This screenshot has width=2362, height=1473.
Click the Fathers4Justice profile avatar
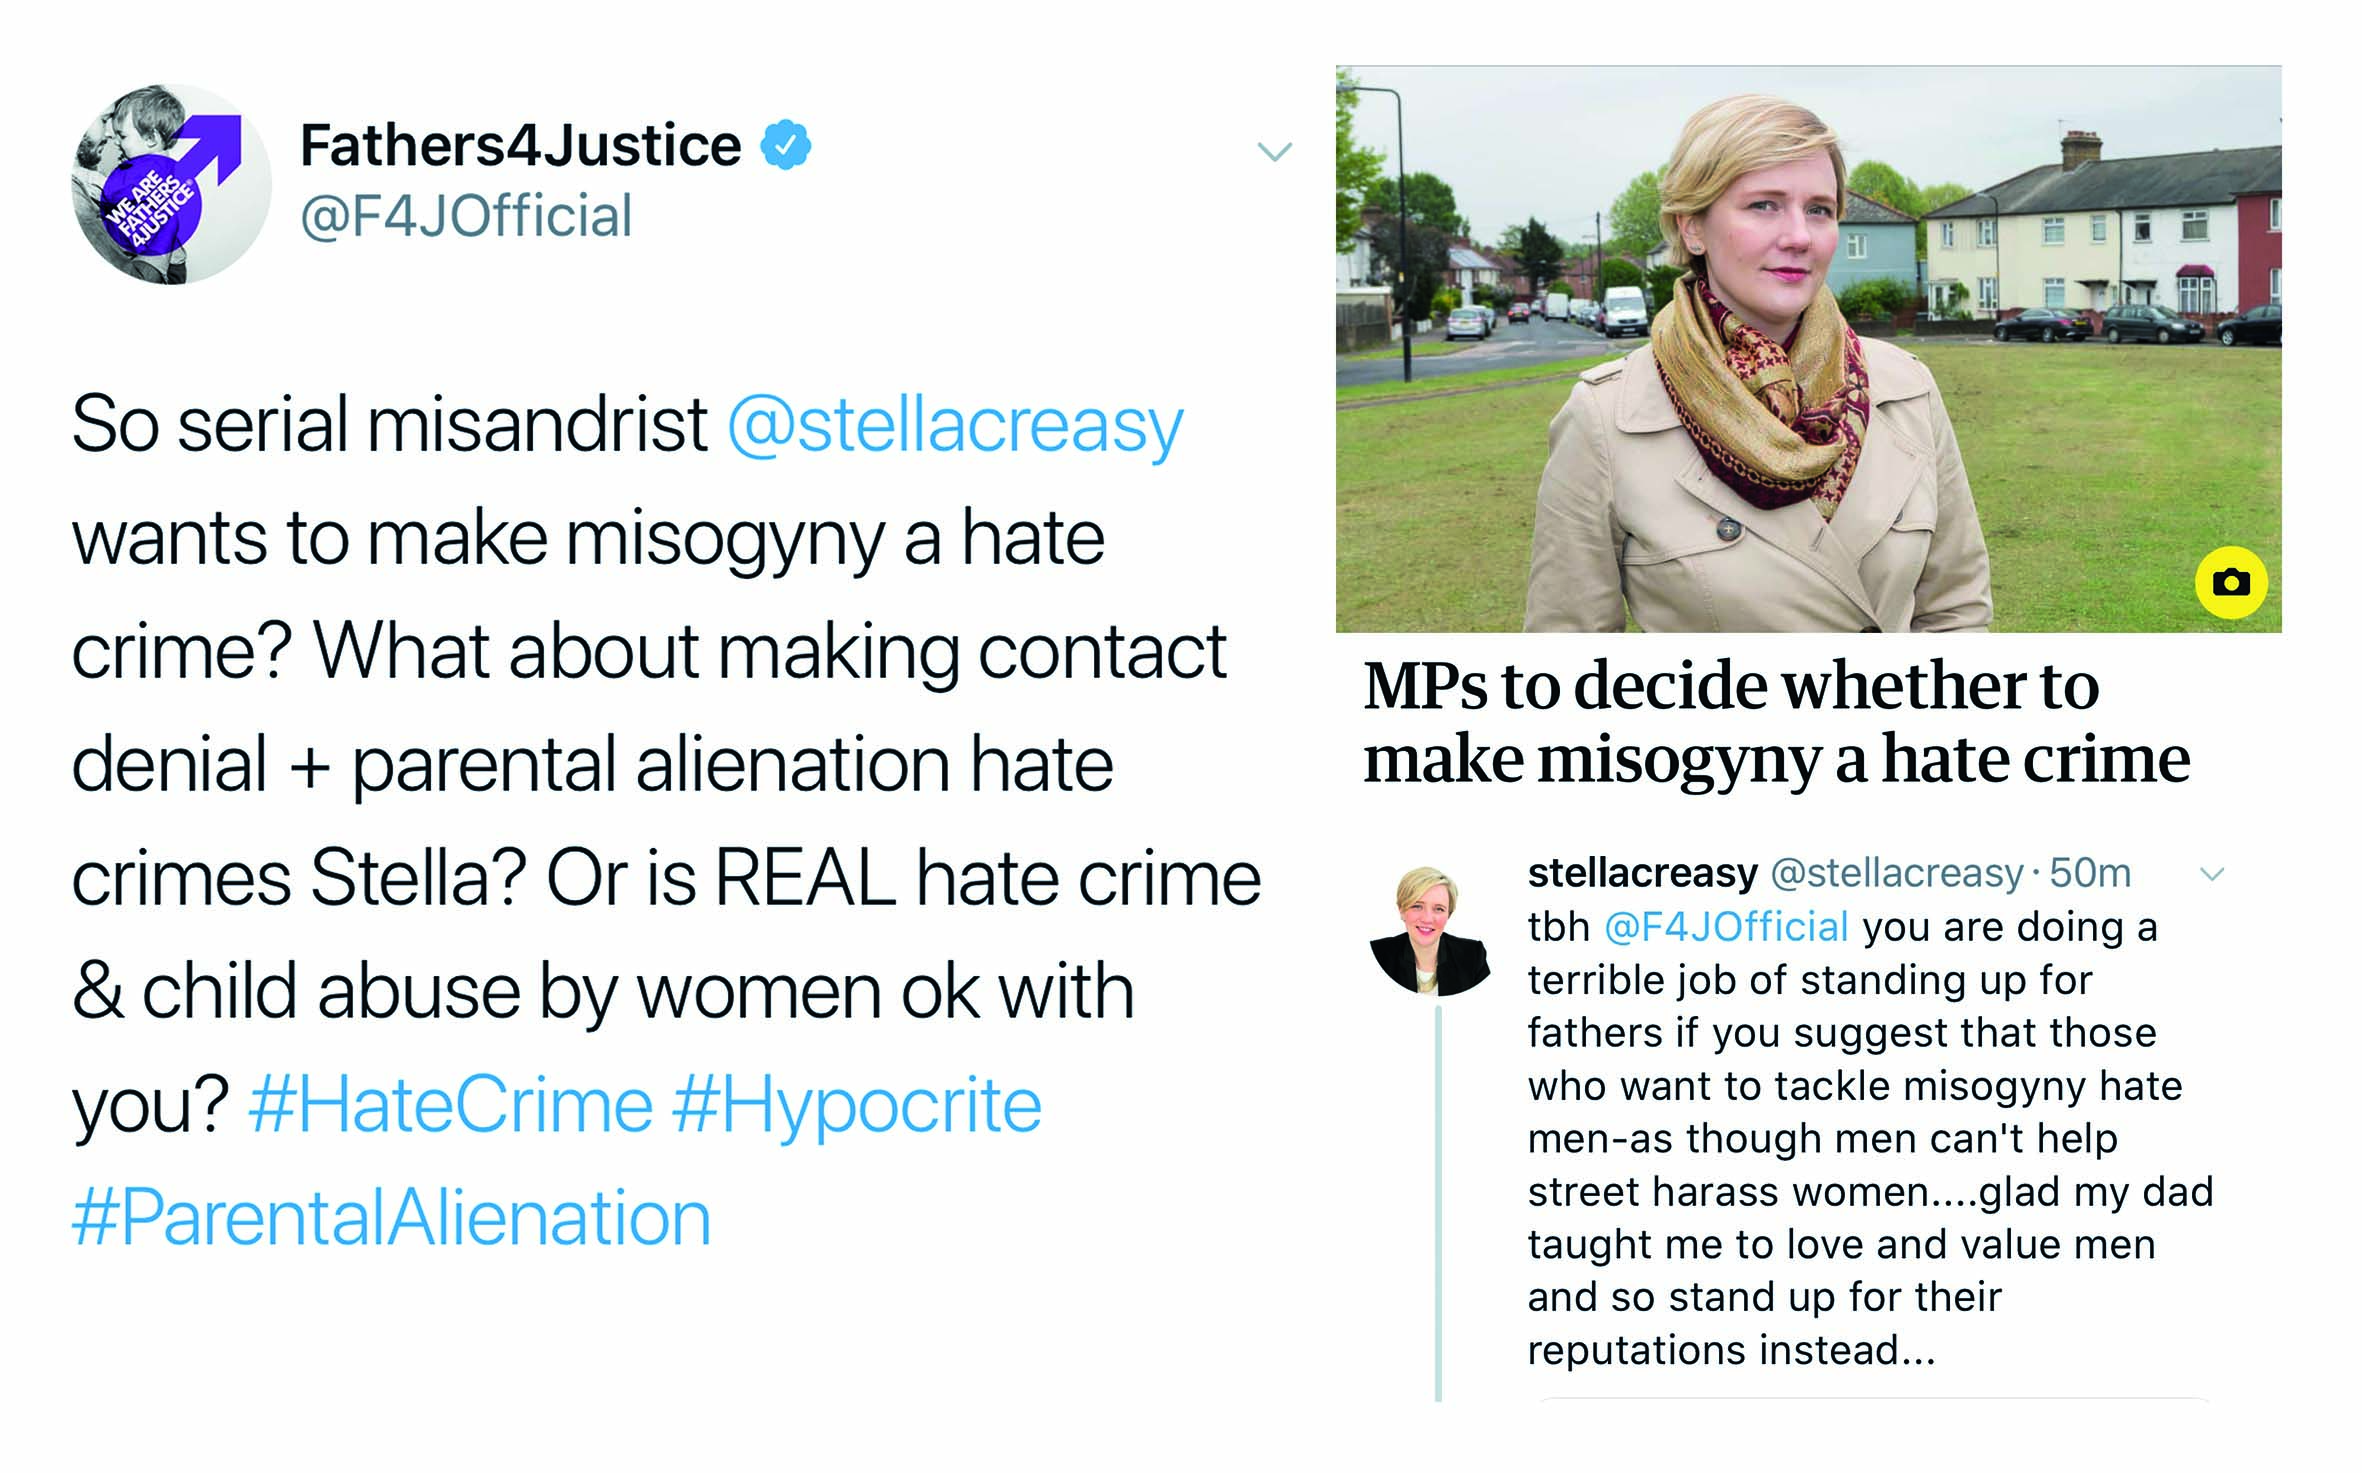171,185
